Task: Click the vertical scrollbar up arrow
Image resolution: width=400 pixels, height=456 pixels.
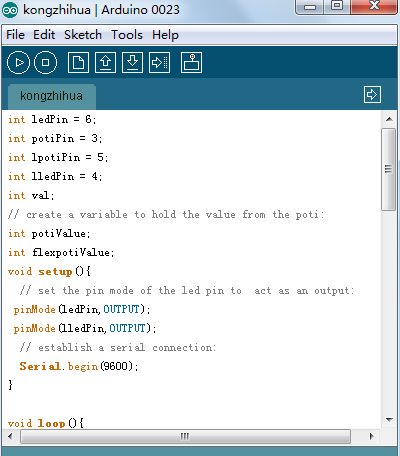Action: [389, 119]
